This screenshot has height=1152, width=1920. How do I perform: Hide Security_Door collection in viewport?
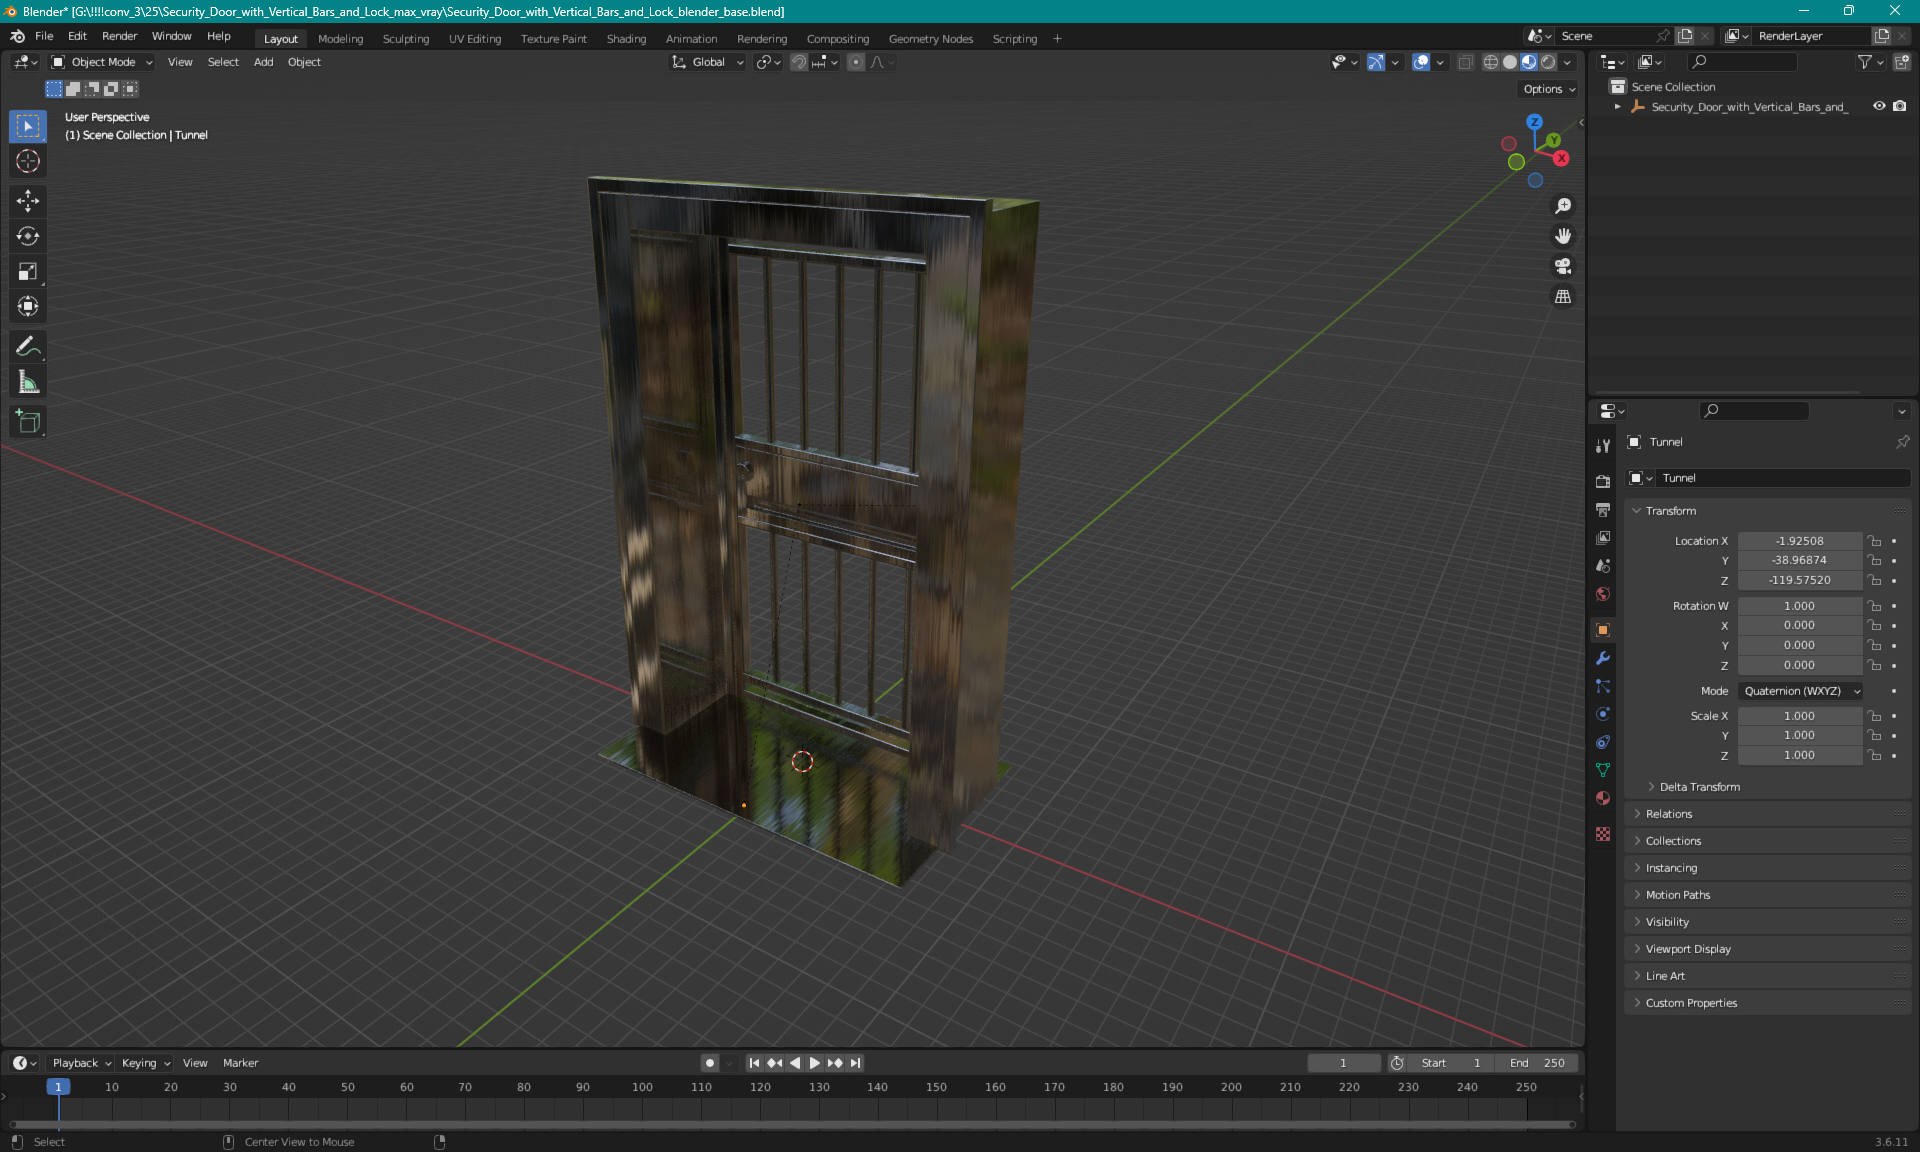tap(1879, 106)
